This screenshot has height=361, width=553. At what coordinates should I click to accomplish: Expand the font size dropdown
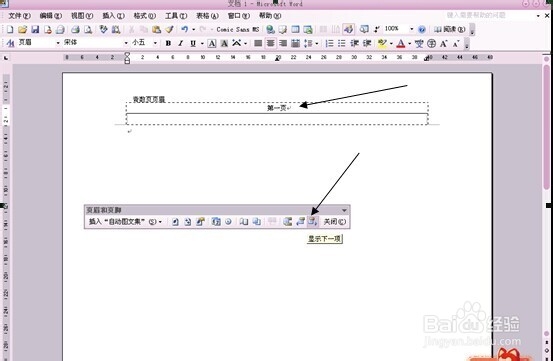coord(155,43)
